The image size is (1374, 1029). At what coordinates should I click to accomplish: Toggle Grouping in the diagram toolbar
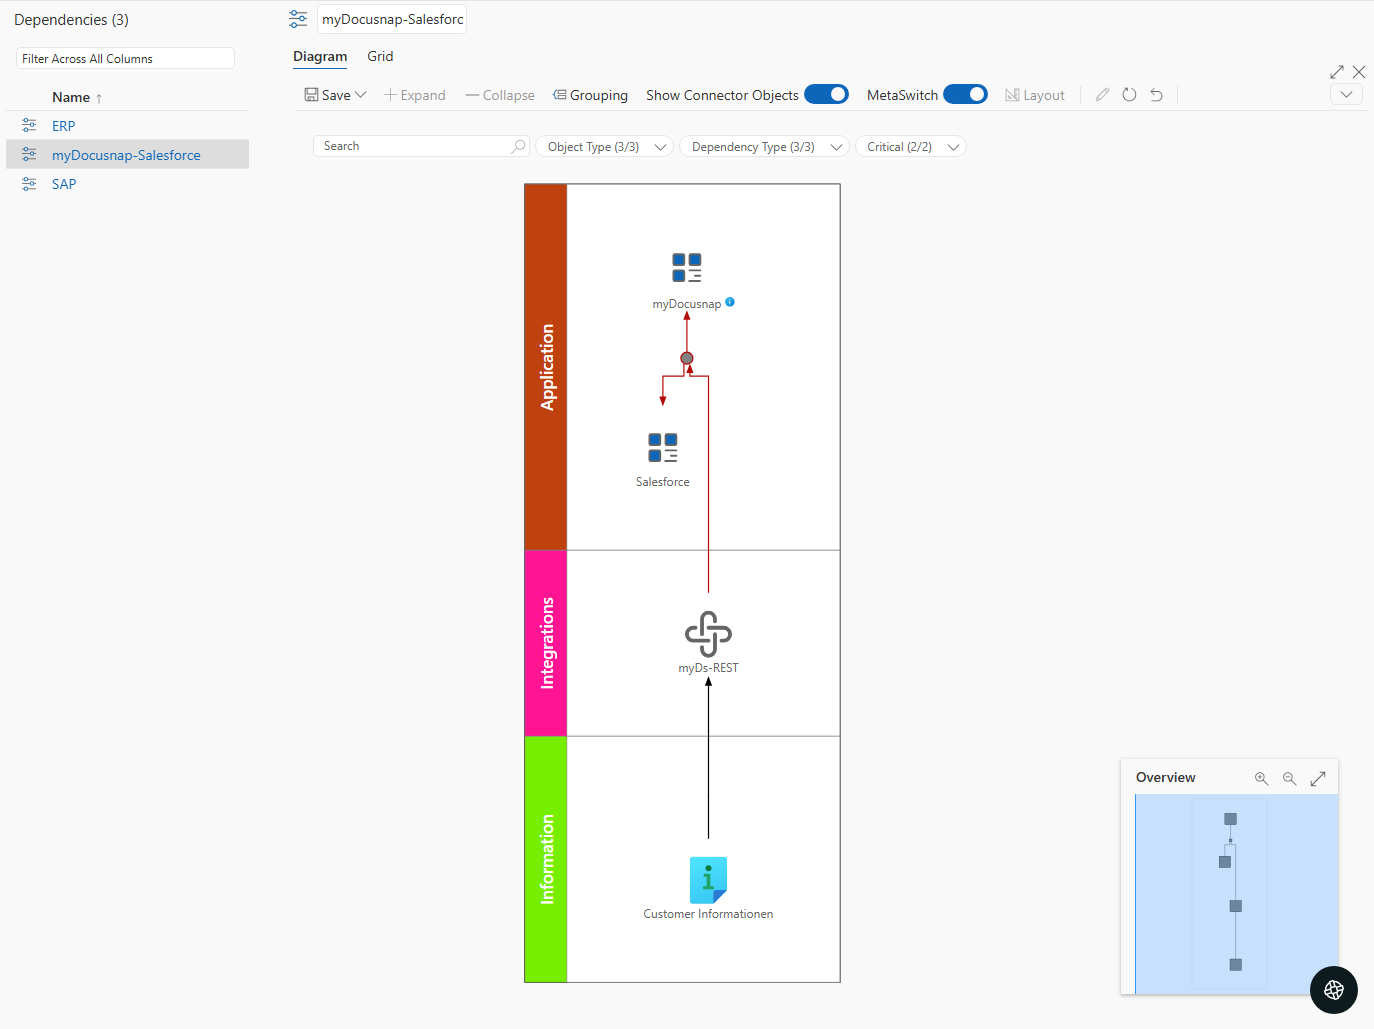(590, 94)
